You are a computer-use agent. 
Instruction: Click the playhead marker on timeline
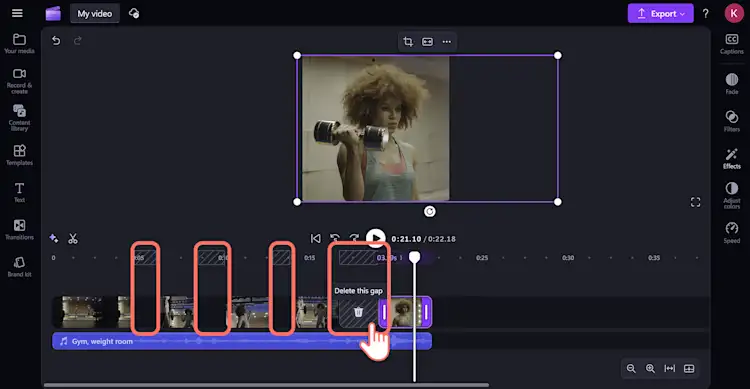pyautogui.click(x=414, y=257)
